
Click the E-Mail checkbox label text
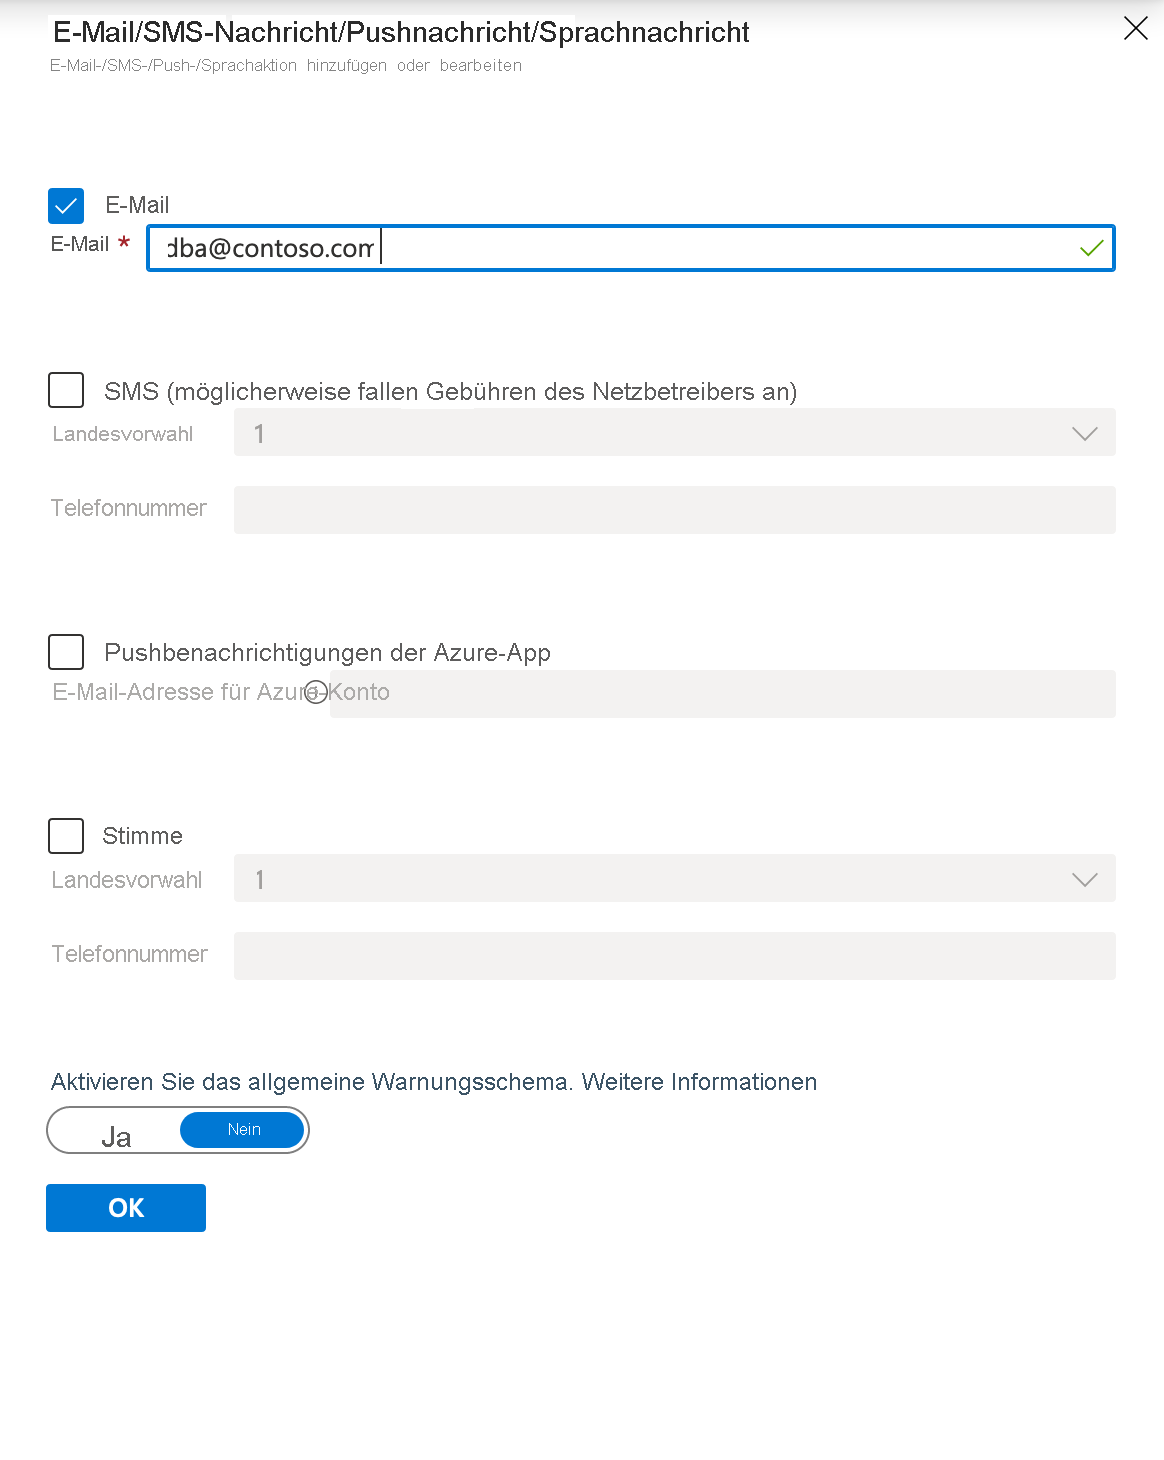pyautogui.click(x=137, y=205)
